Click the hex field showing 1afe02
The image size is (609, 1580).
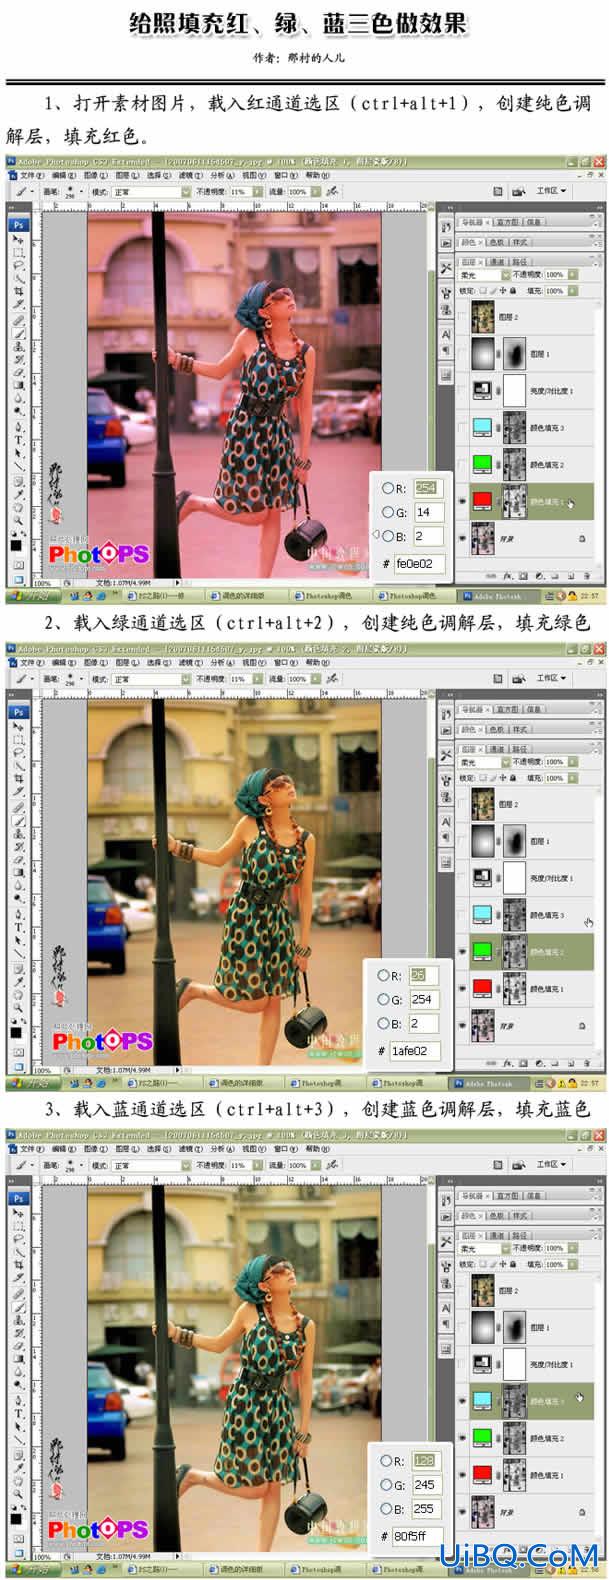(415, 1050)
